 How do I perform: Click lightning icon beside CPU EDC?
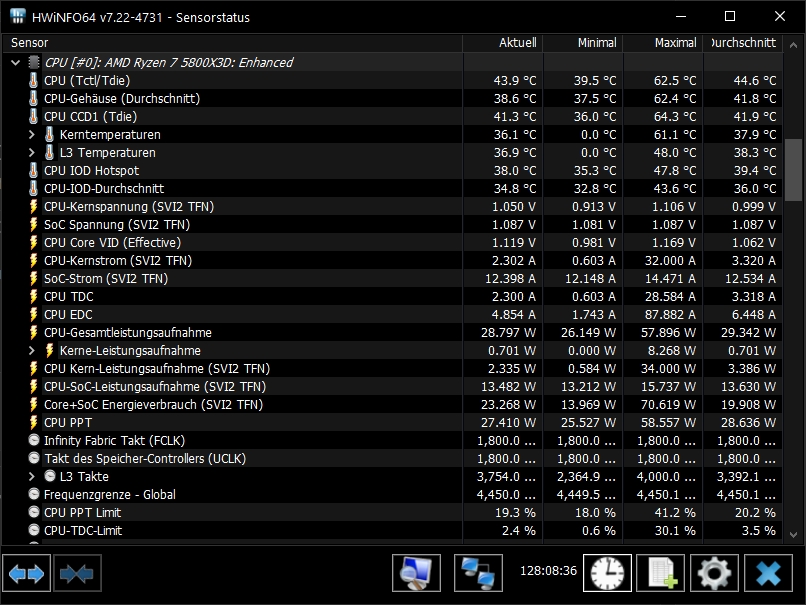coord(33,315)
